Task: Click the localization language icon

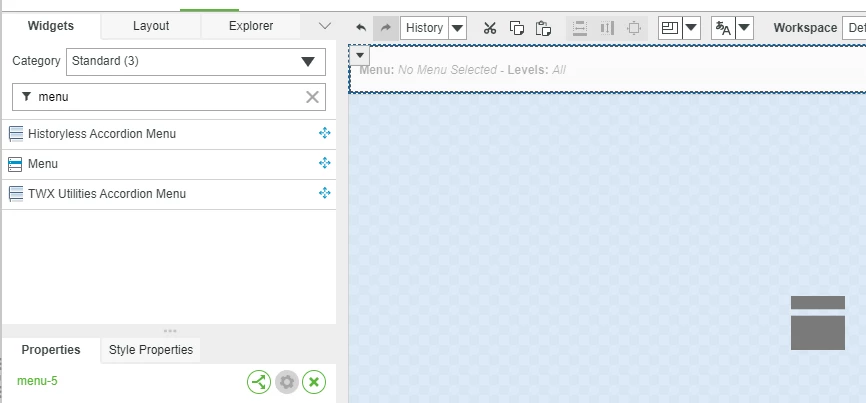Action: 723,28
